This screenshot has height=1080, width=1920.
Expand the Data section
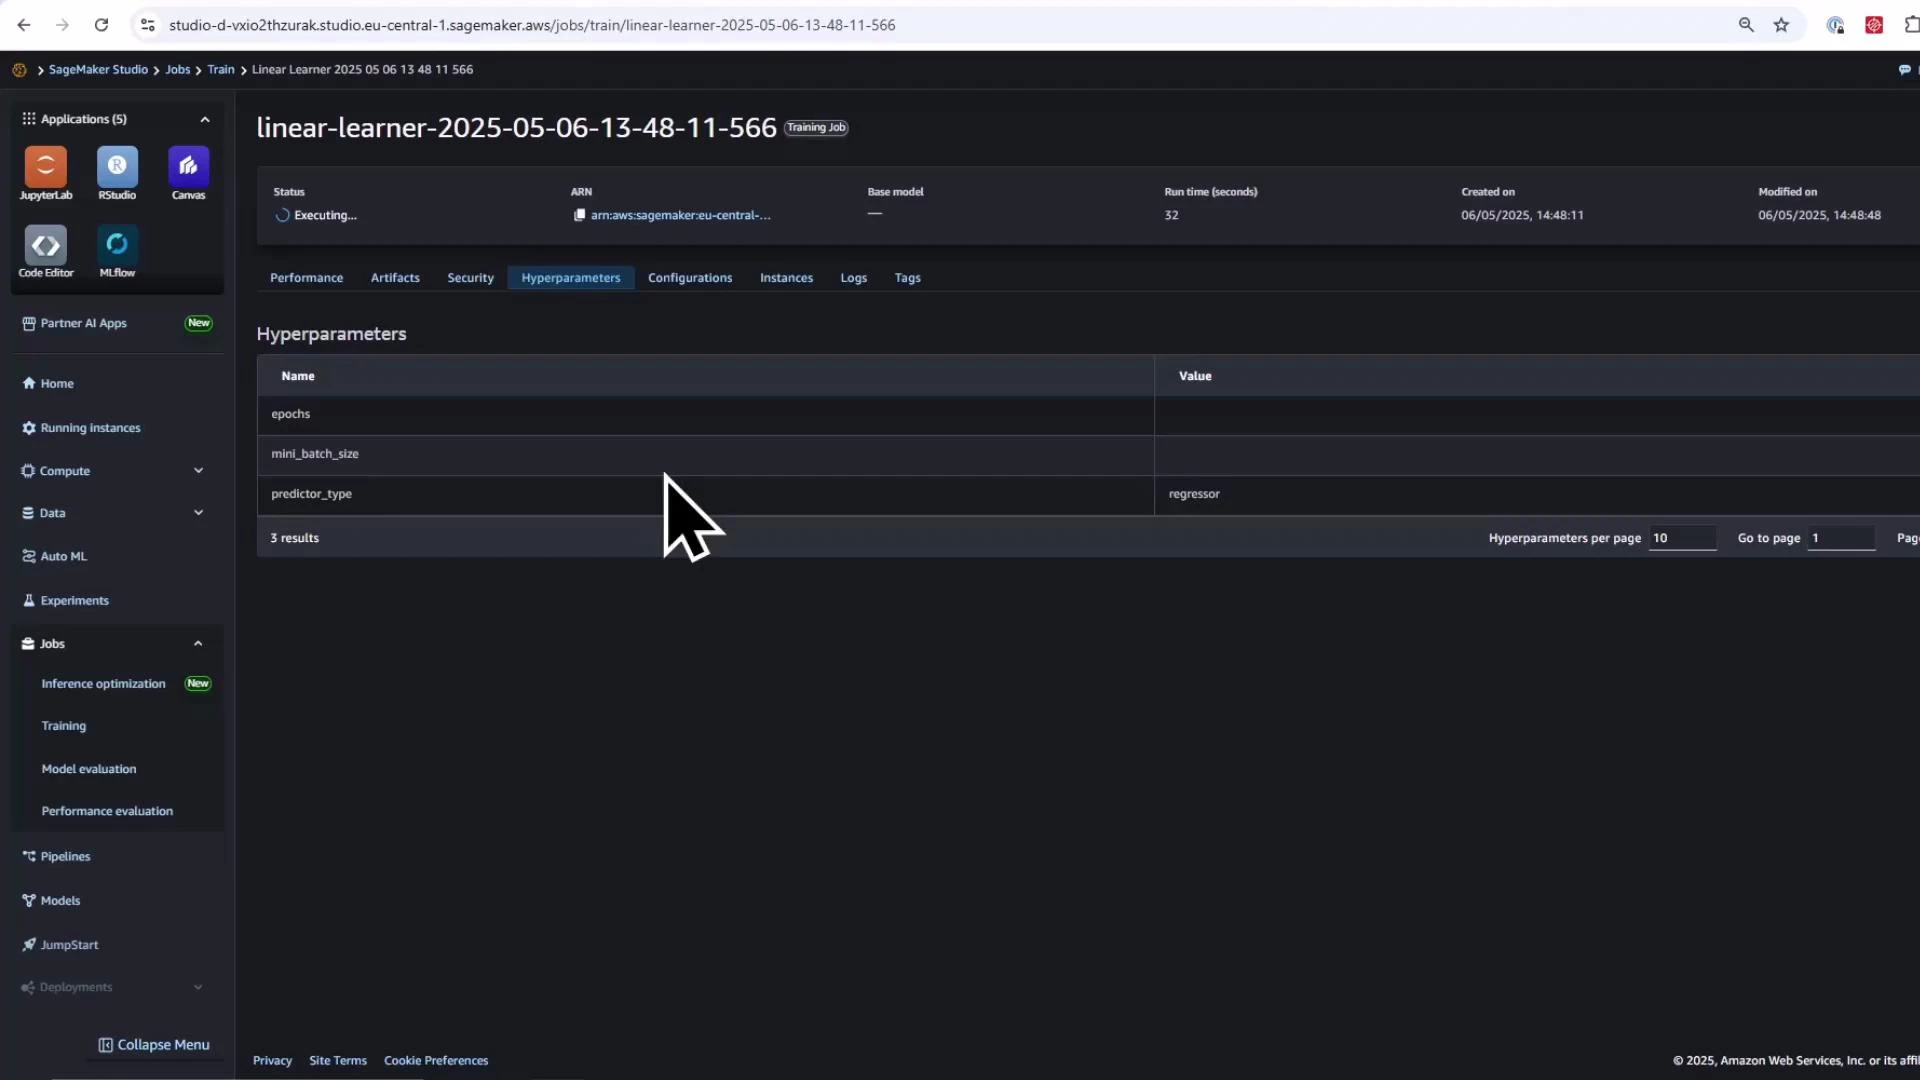point(198,512)
